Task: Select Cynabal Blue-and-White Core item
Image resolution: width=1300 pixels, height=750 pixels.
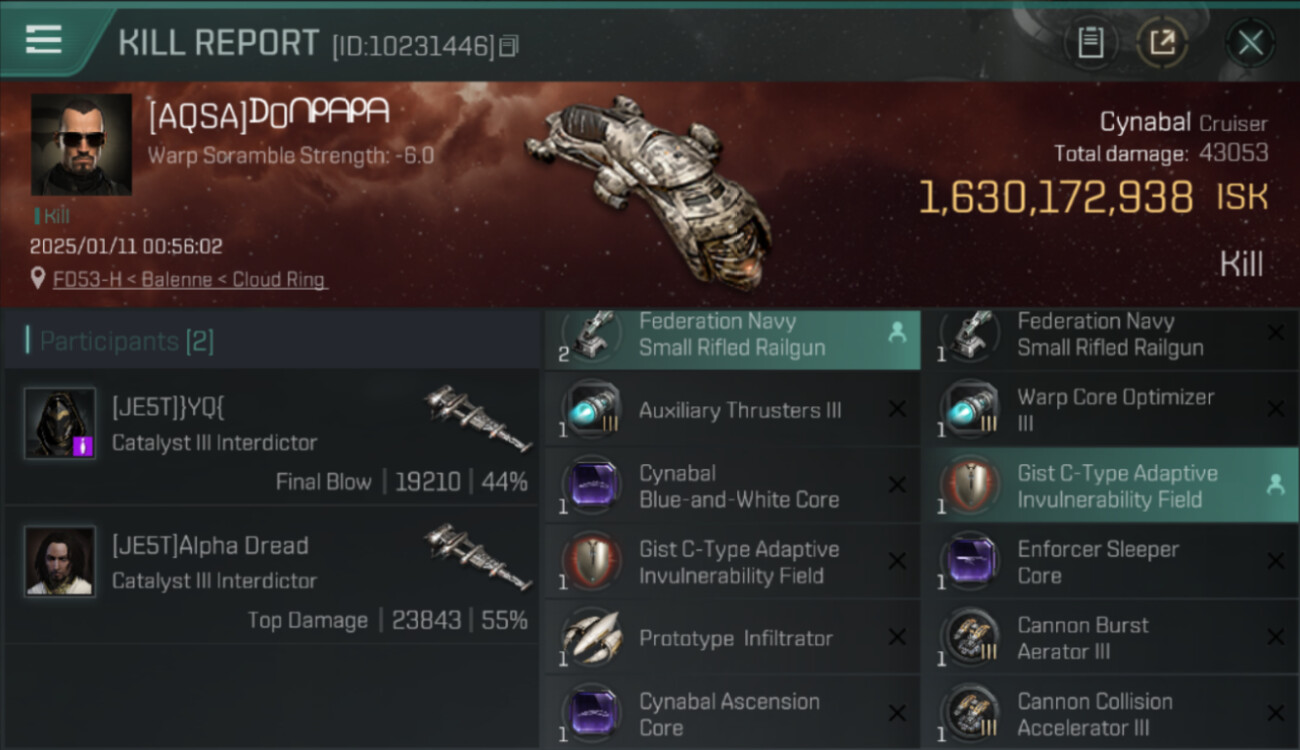Action: click(x=730, y=486)
